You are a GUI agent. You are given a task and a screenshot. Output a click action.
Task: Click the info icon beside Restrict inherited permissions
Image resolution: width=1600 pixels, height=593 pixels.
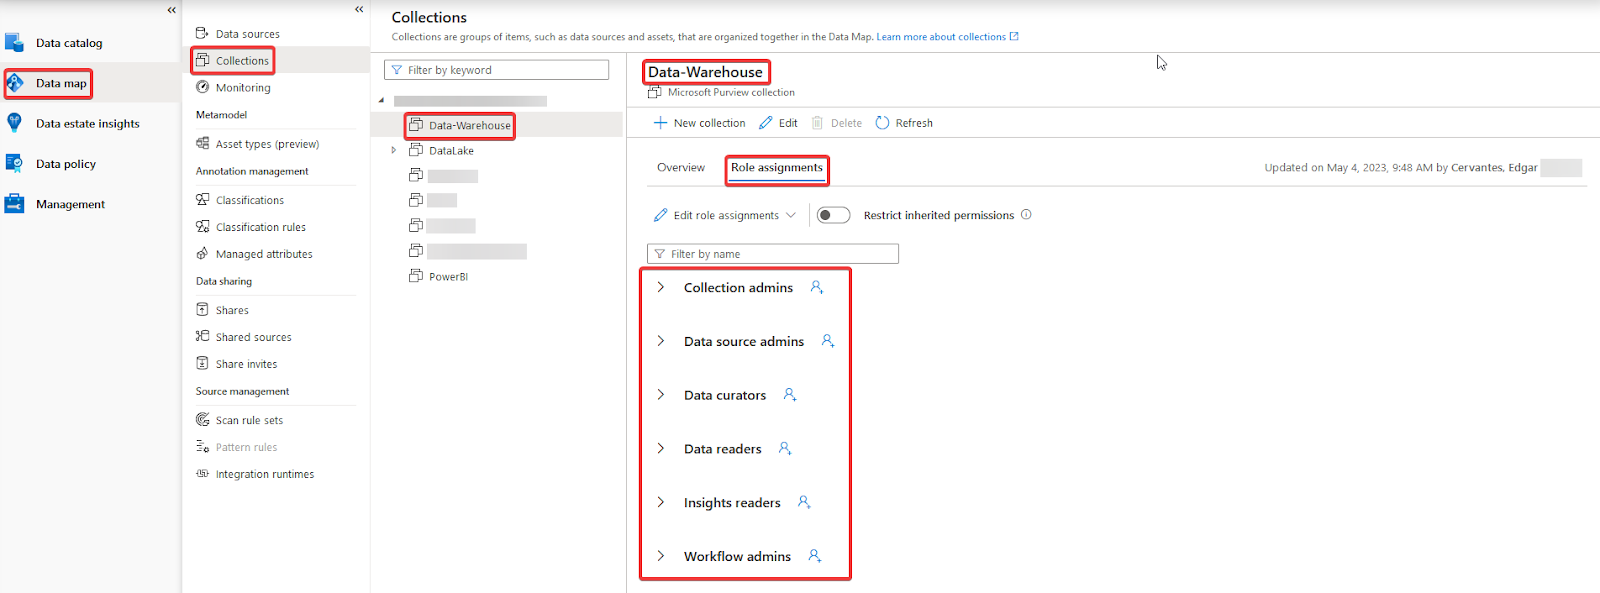point(1026,215)
